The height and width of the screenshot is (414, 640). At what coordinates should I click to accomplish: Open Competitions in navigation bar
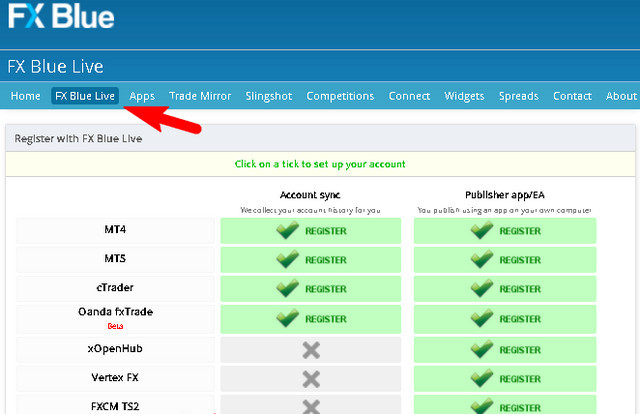340,96
